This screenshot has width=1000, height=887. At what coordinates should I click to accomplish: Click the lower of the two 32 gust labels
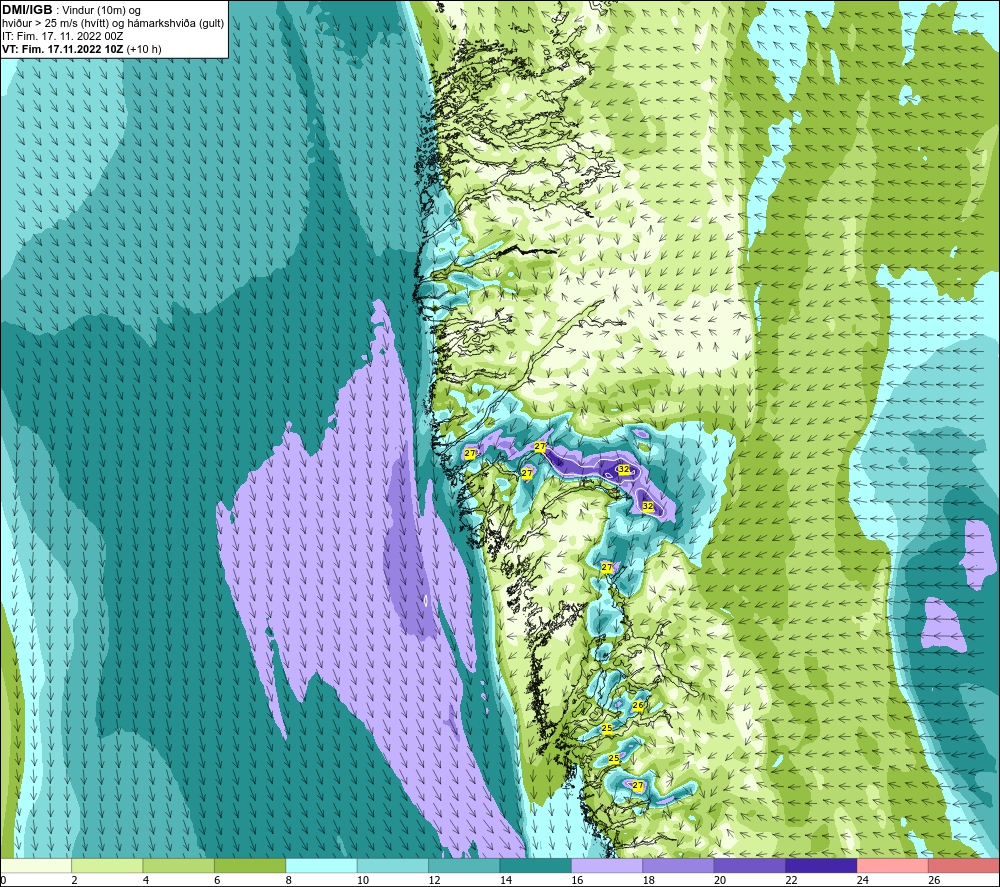(648, 506)
